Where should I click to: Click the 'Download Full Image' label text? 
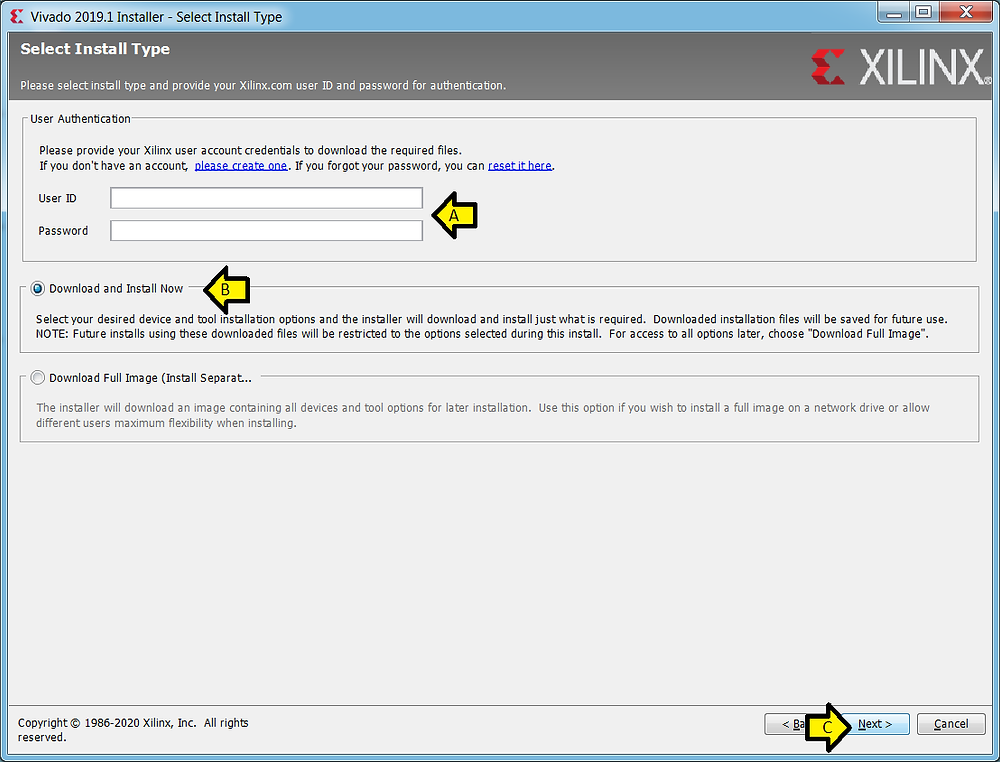point(151,378)
